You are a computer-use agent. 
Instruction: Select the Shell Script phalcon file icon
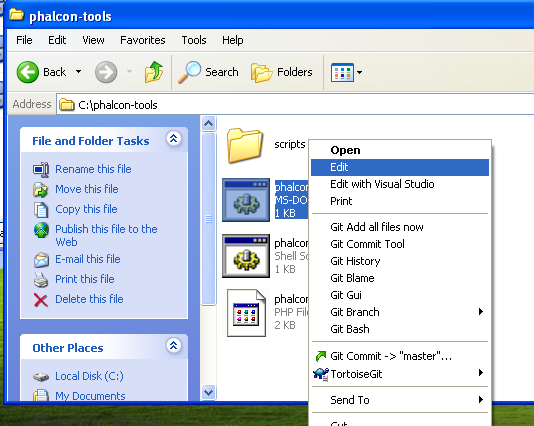(x=246, y=256)
